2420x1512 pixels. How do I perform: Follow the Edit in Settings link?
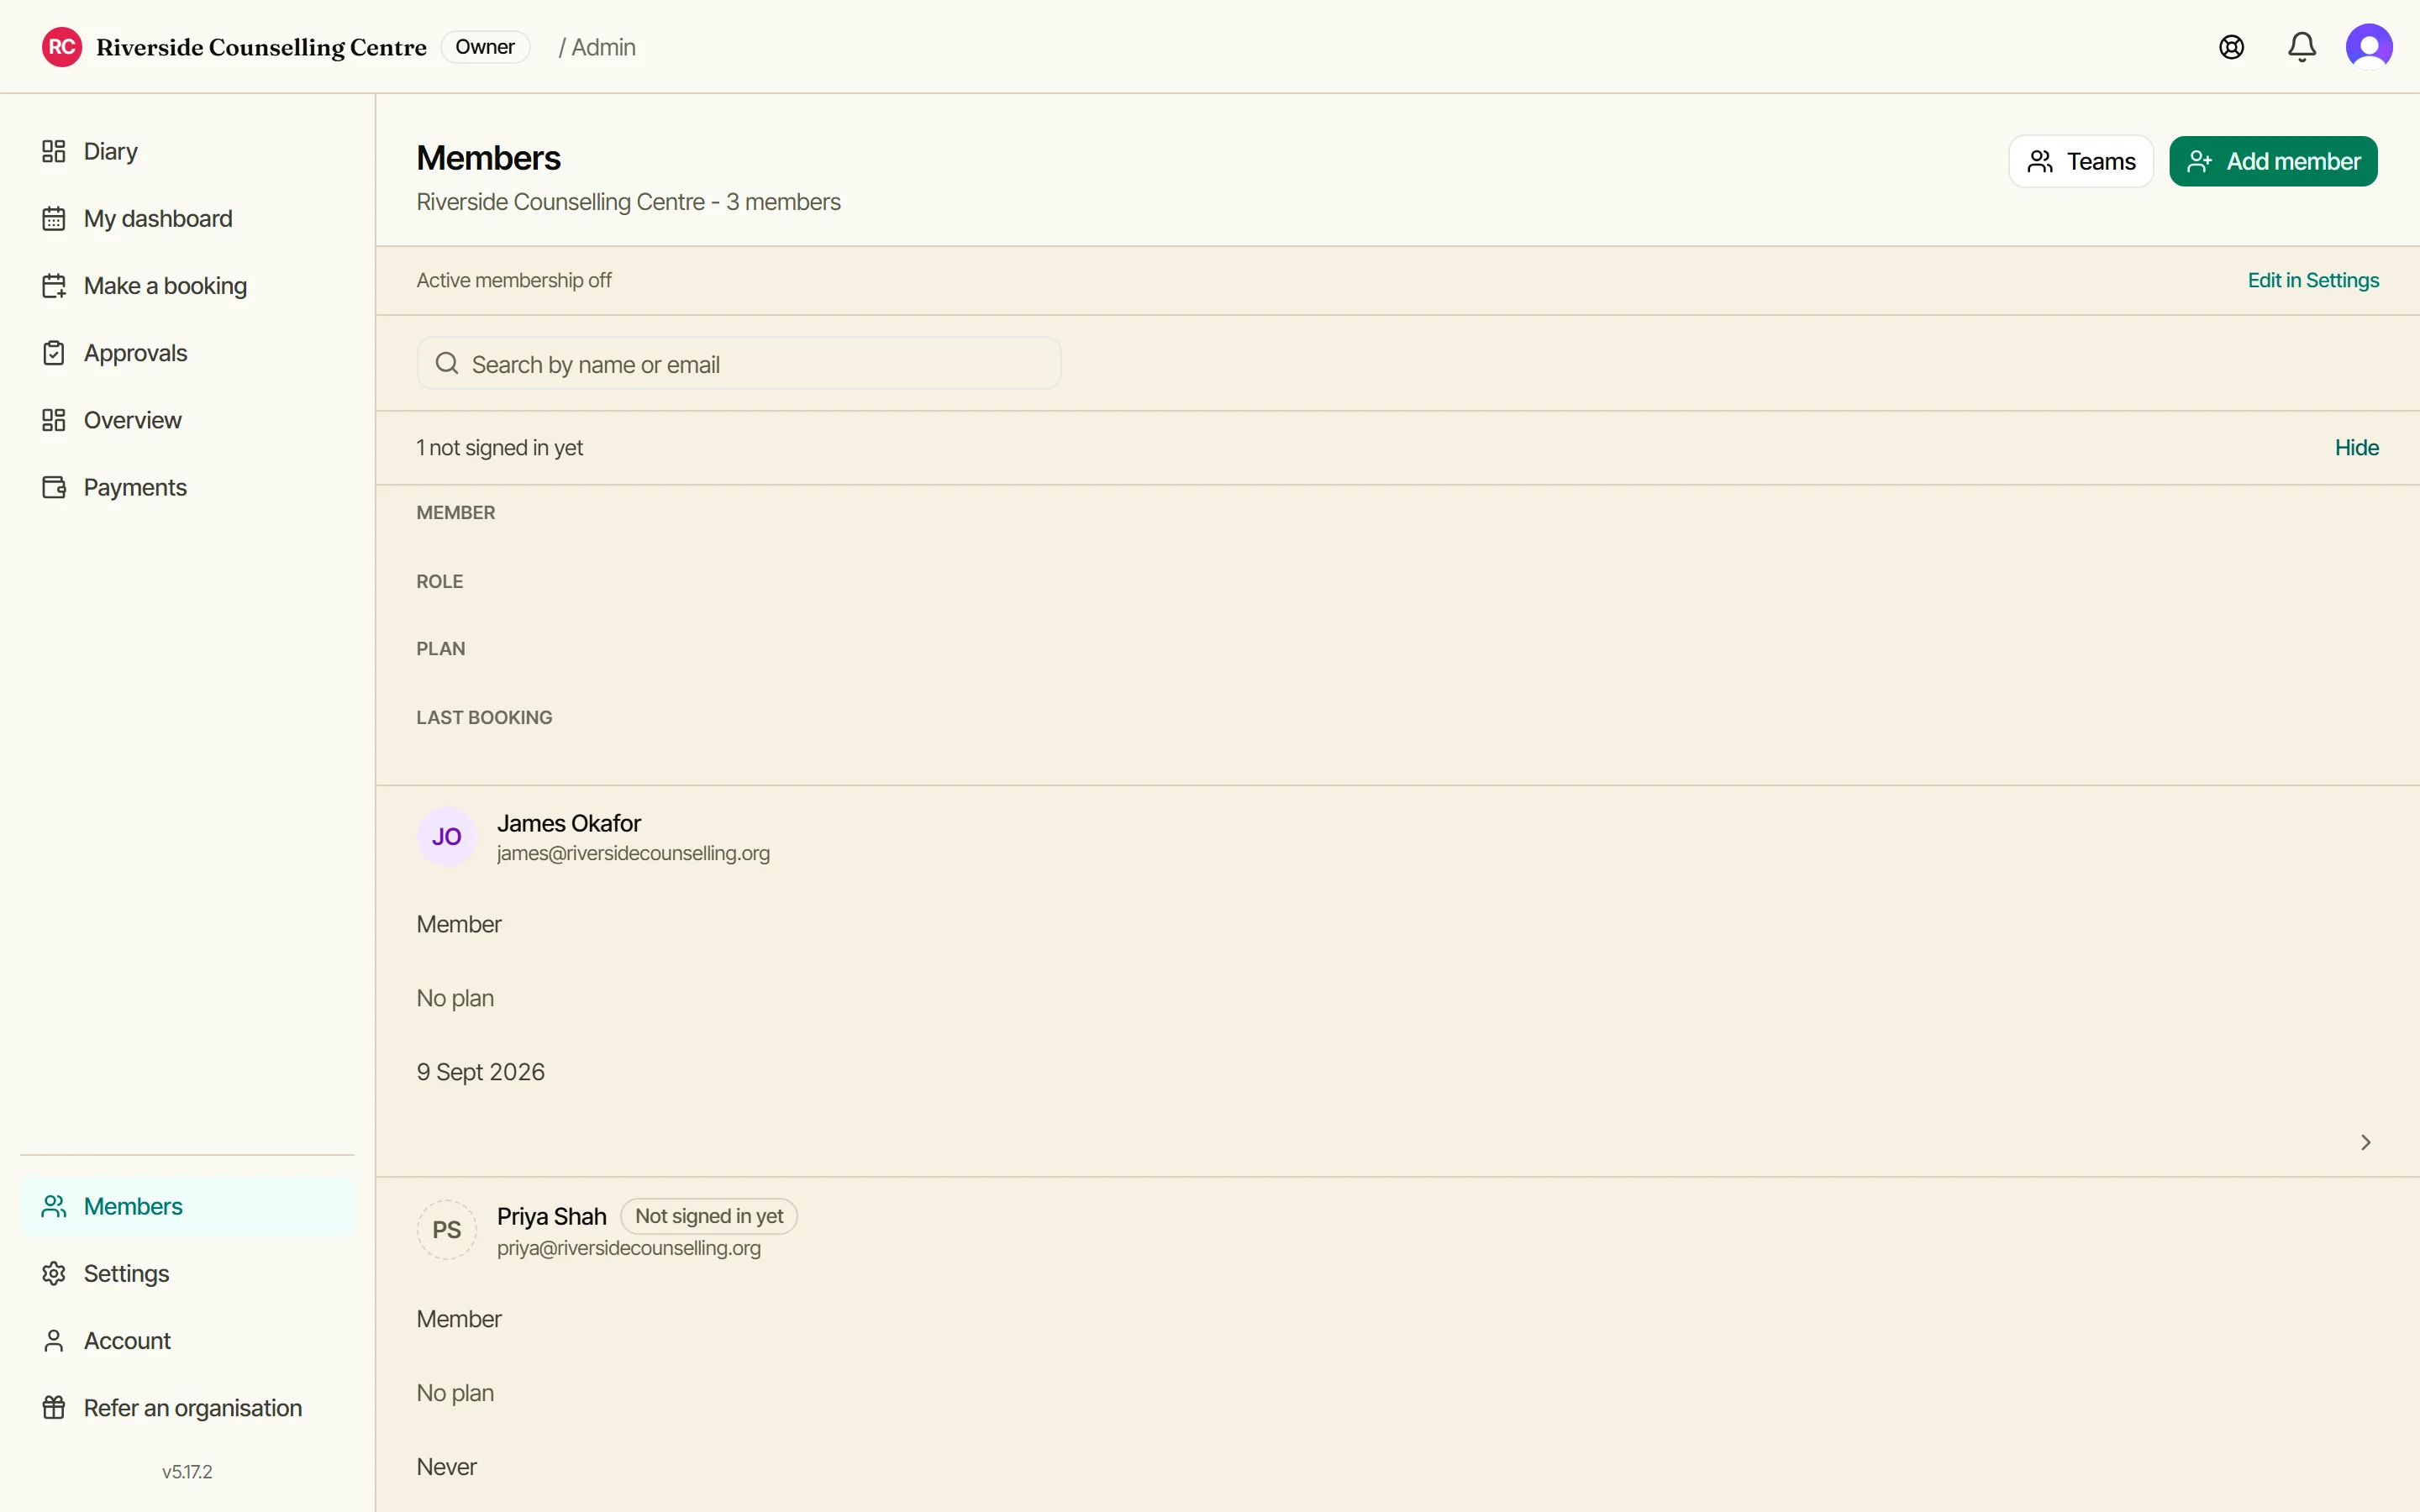[x=2313, y=281]
